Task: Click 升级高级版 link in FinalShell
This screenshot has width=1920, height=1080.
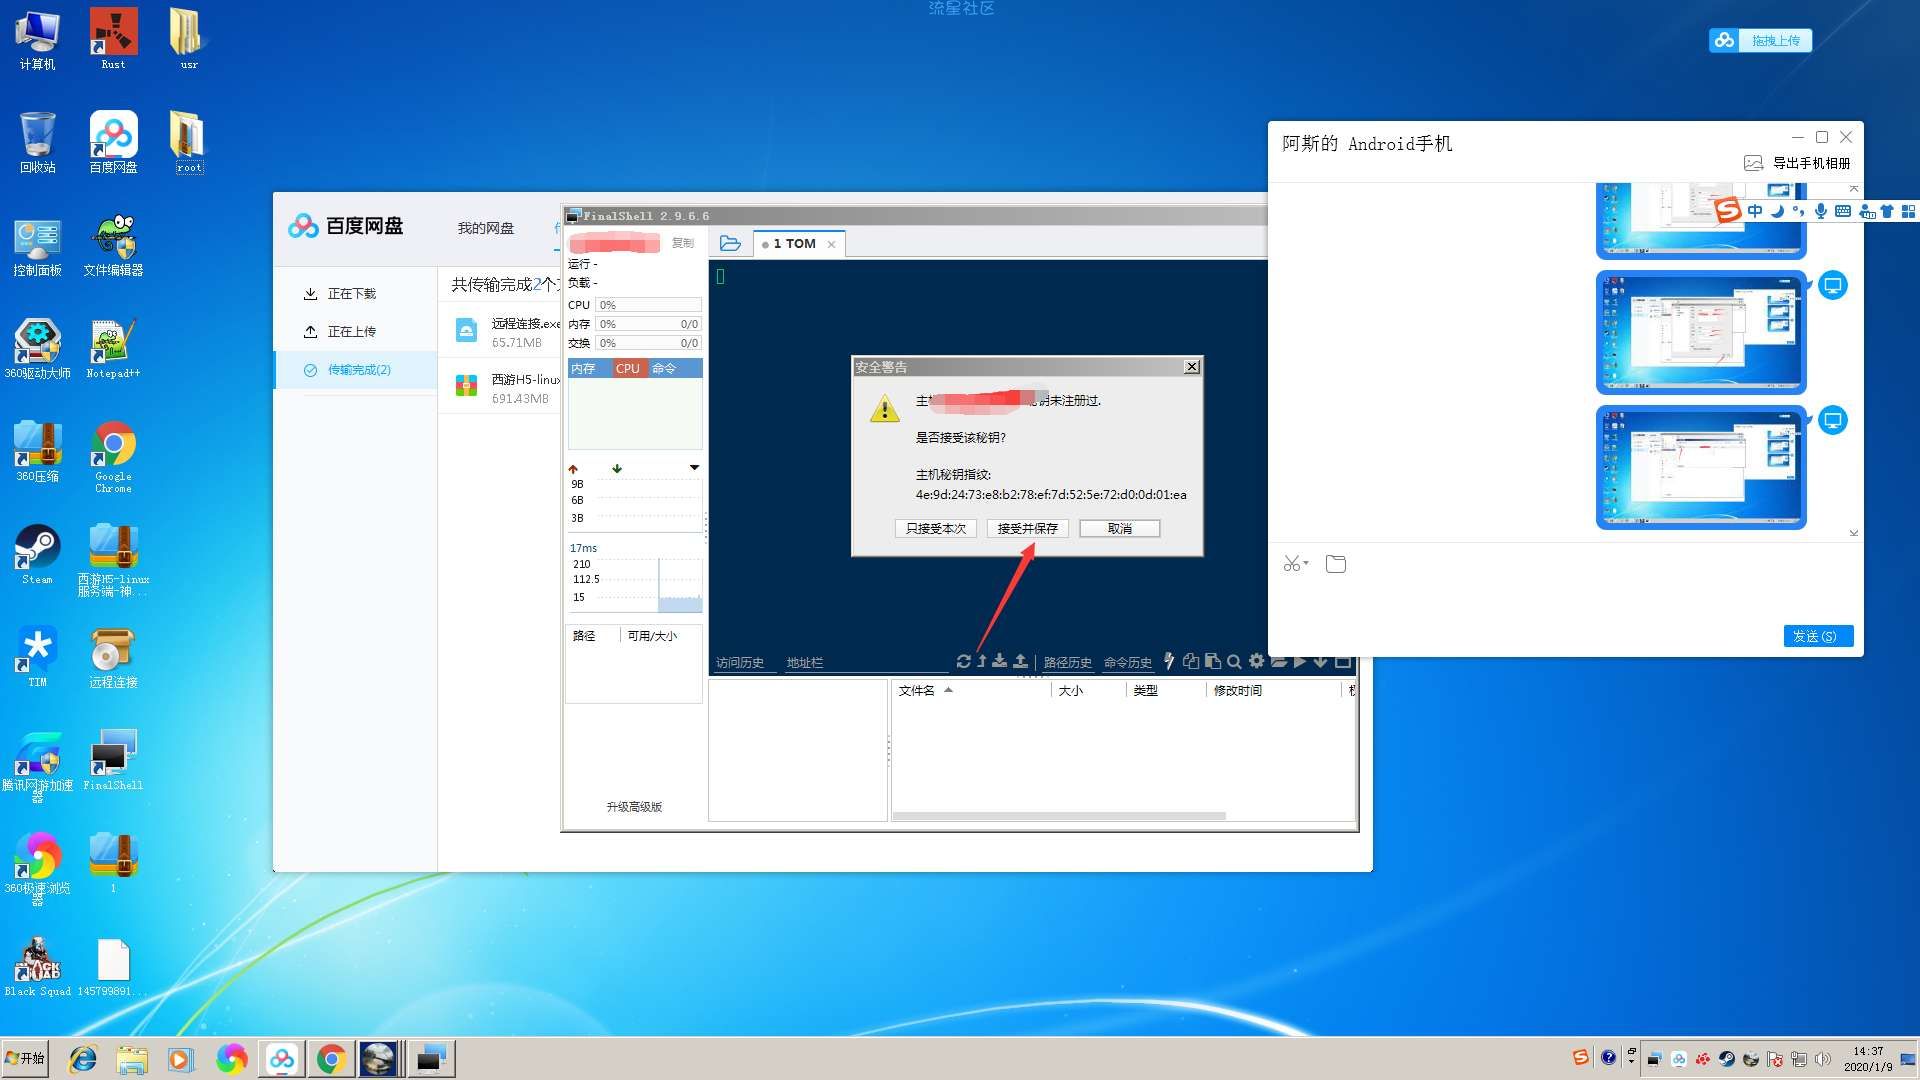Action: point(634,807)
